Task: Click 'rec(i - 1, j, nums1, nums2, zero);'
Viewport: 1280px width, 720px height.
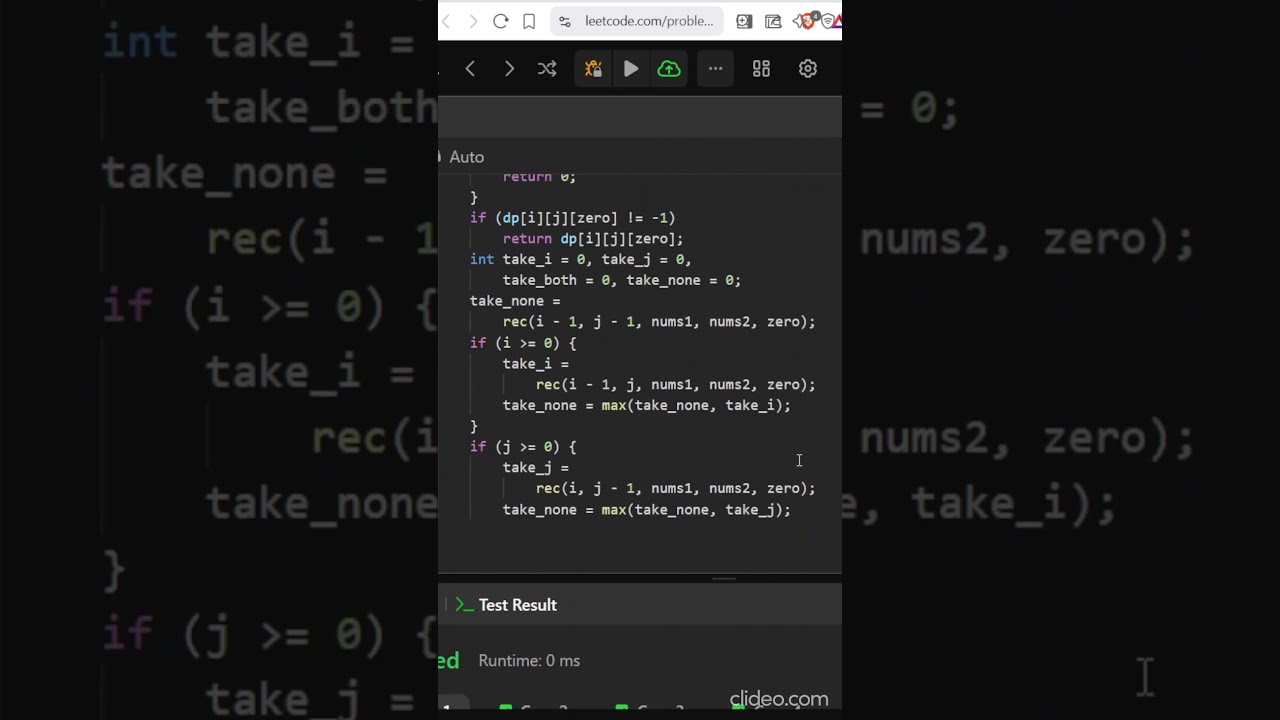Action: 675,384
